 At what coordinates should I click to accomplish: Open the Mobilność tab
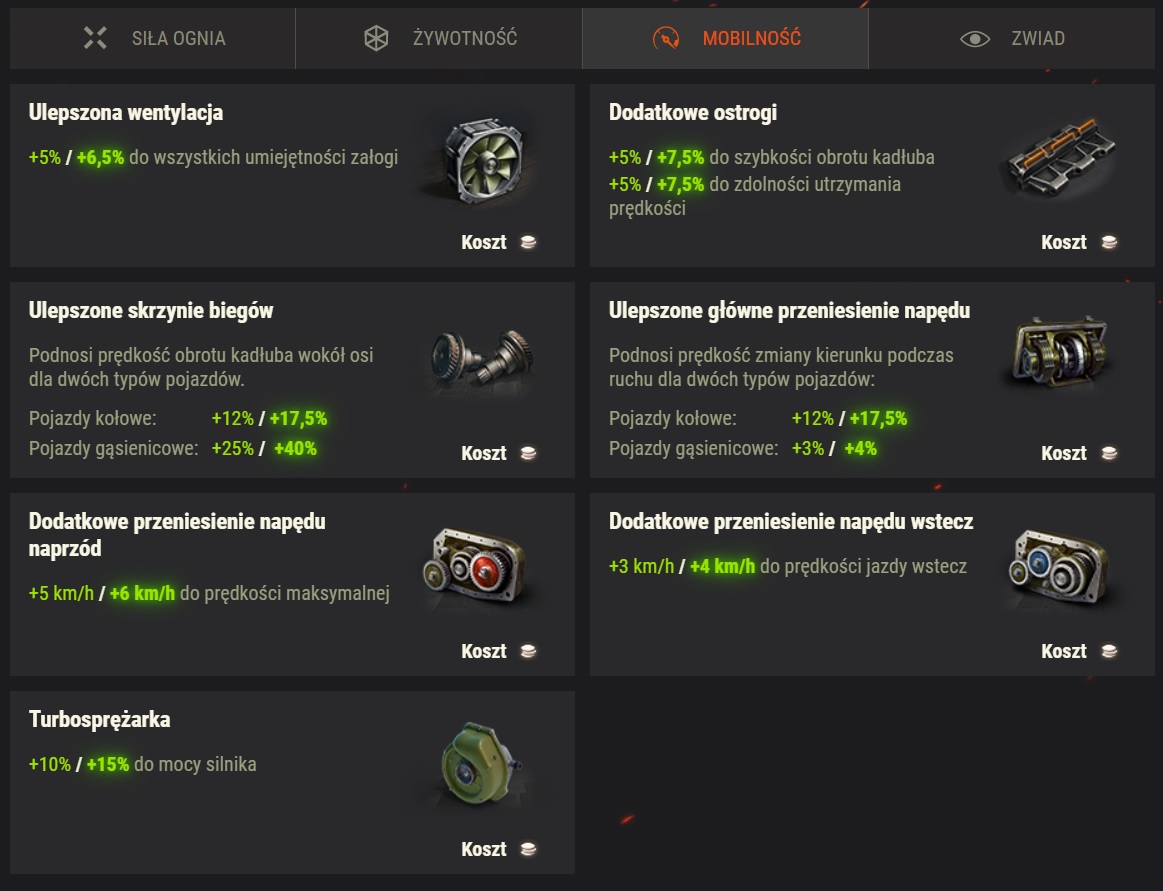tap(725, 39)
